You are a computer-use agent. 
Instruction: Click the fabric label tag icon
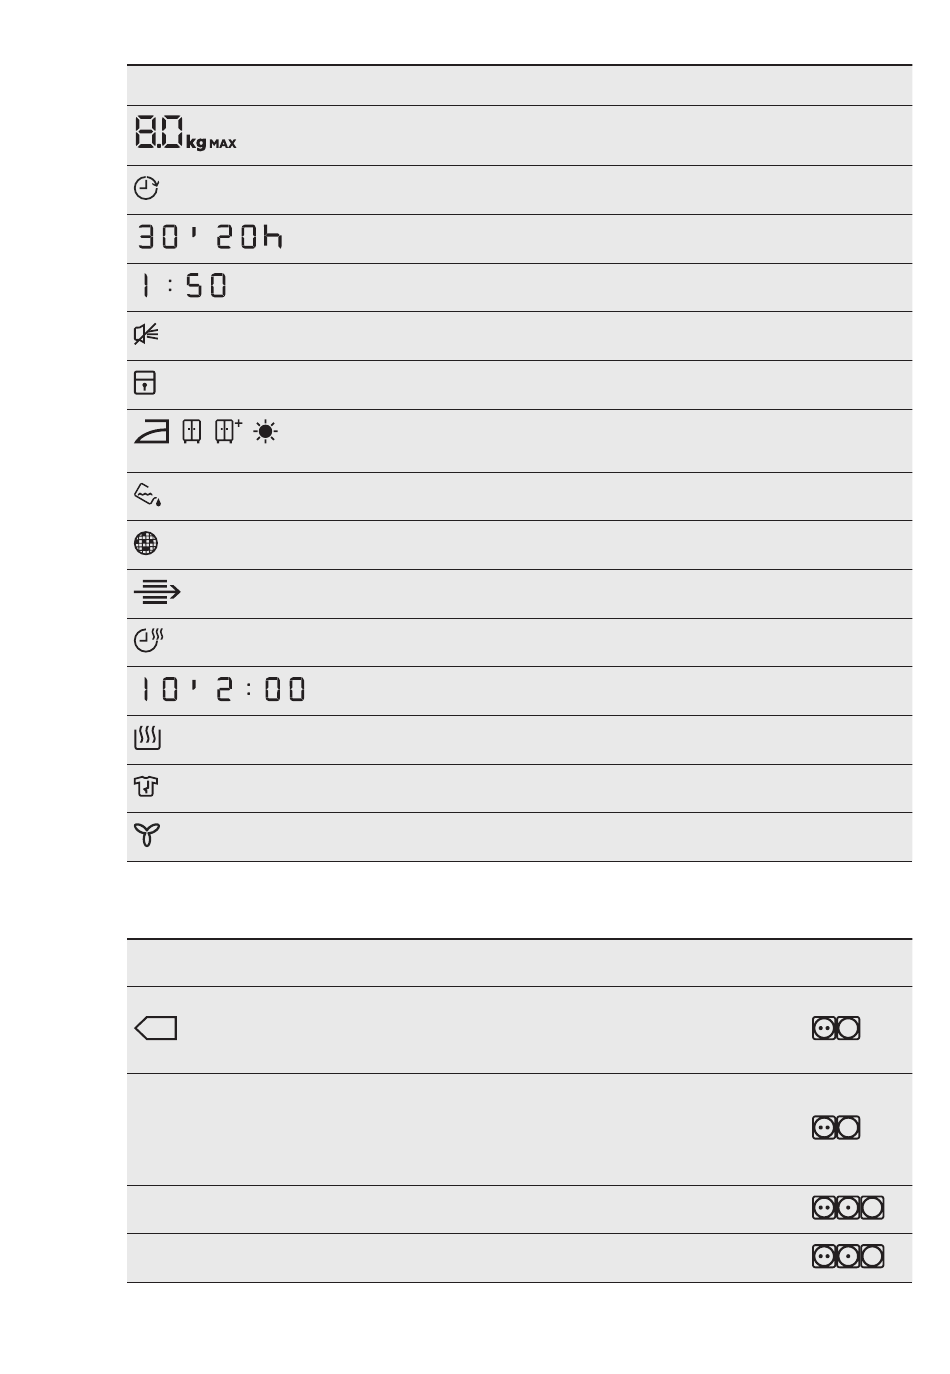(x=155, y=1028)
